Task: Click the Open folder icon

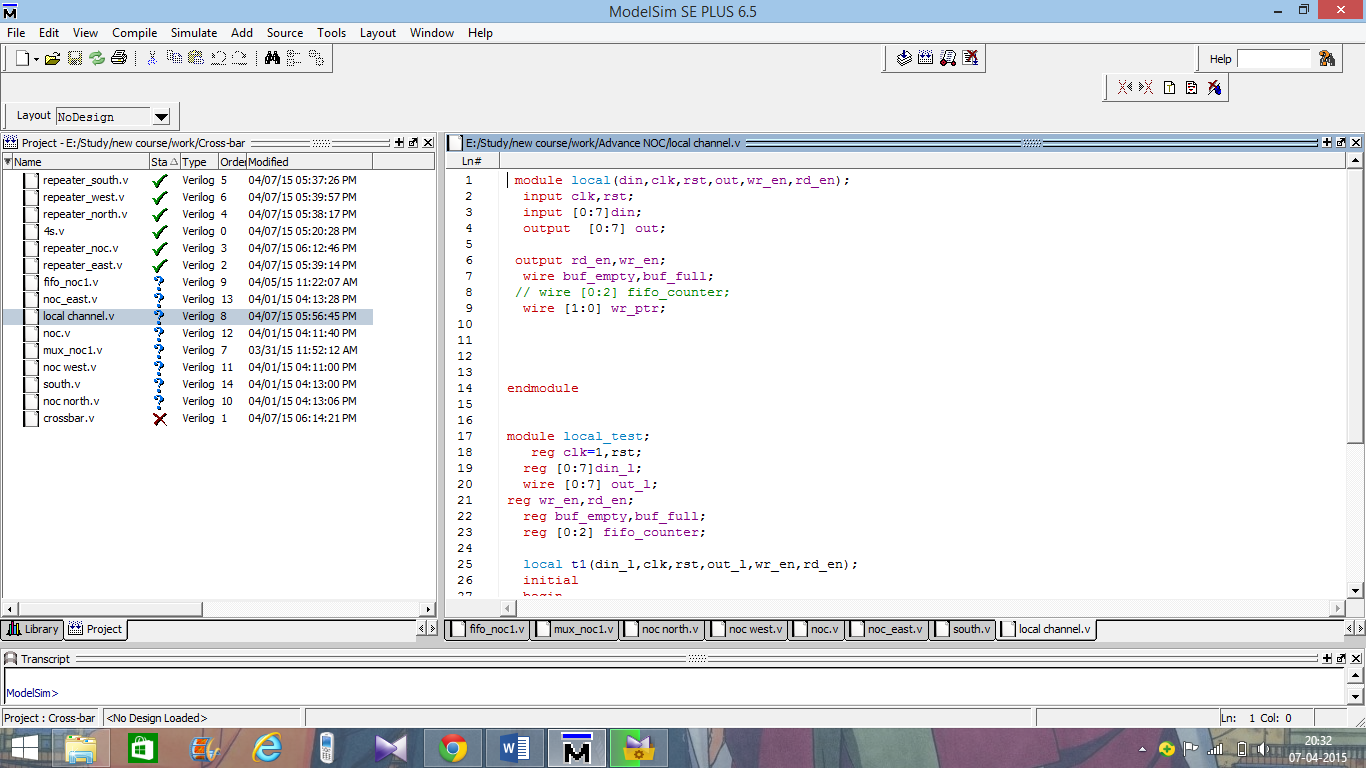Action: coord(53,58)
